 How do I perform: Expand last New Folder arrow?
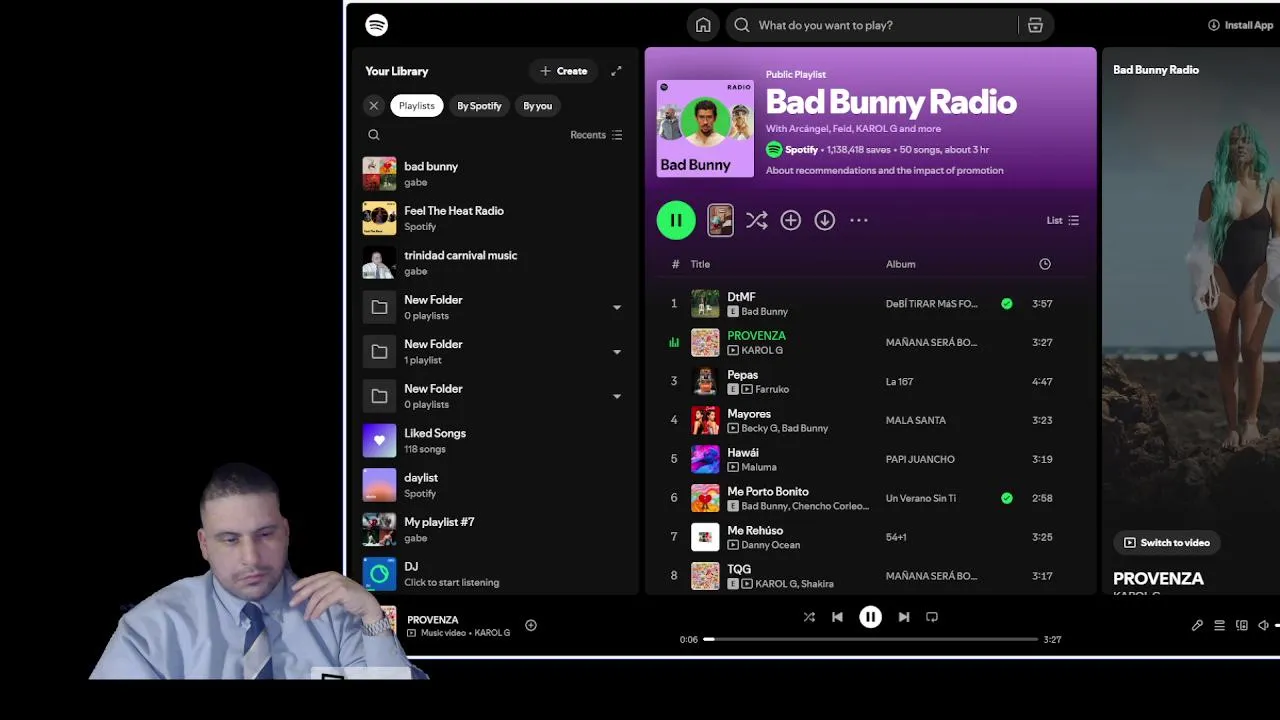pyautogui.click(x=616, y=396)
